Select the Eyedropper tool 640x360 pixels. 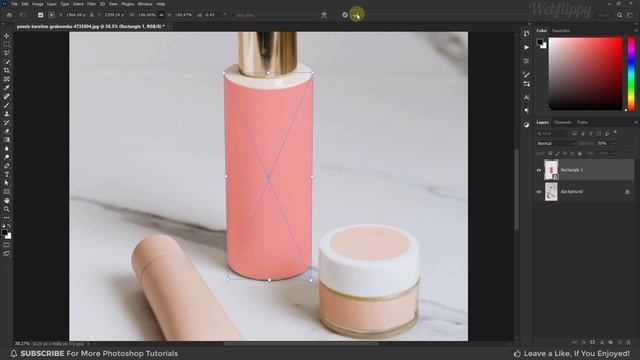7,88
